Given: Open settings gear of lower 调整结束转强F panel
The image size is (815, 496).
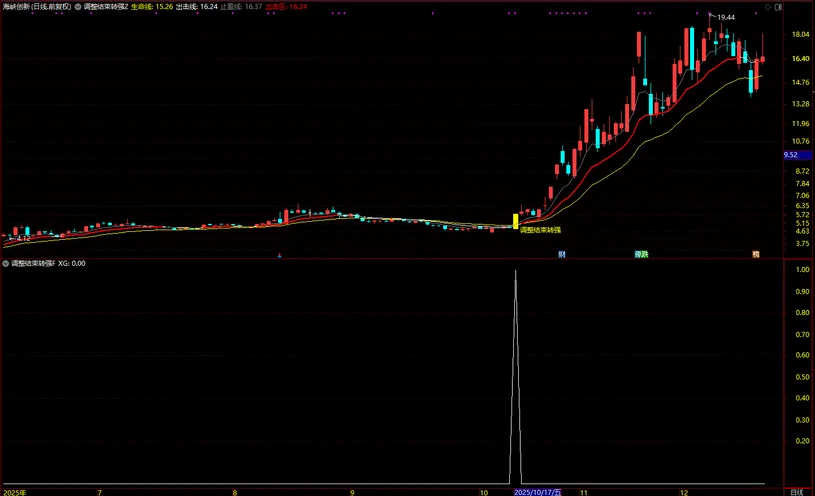Looking at the screenshot, I should pos(7,264).
